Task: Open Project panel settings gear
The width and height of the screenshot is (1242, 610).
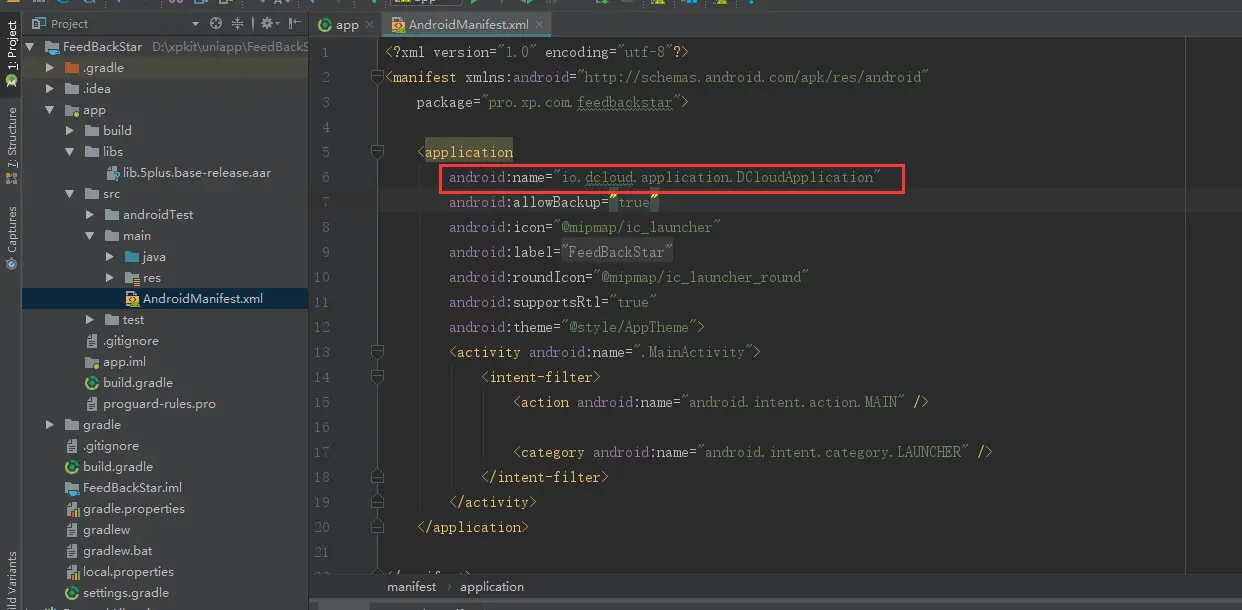Action: click(269, 23)
